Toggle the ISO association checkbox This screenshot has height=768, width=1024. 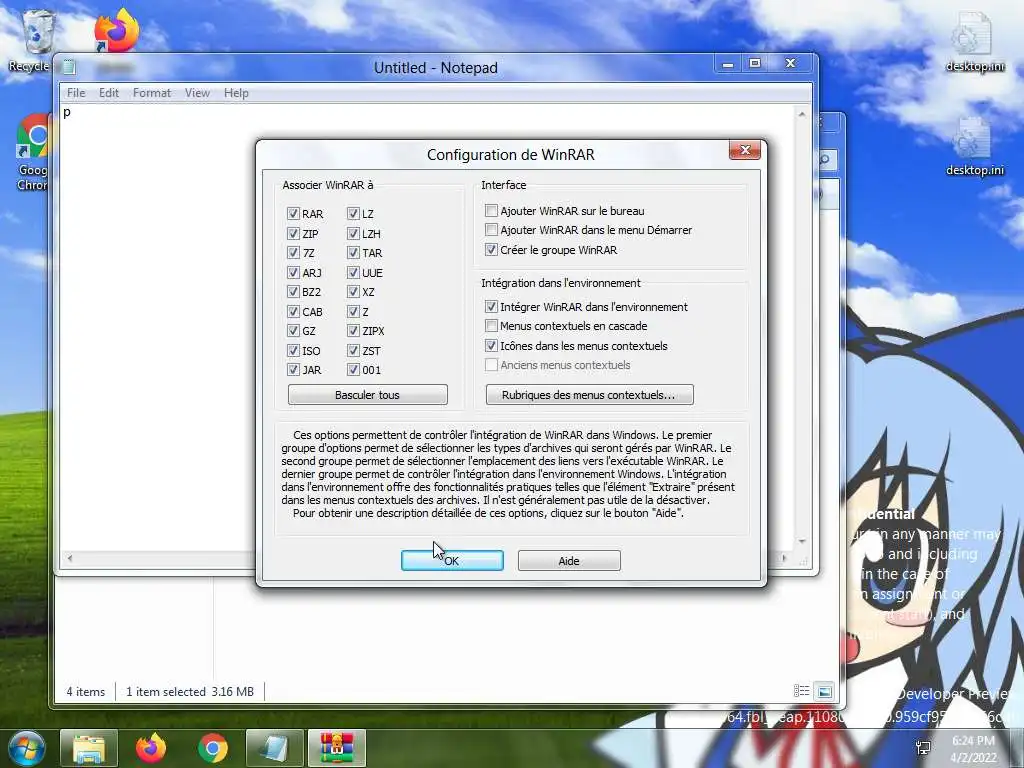(x=293, y=351)
